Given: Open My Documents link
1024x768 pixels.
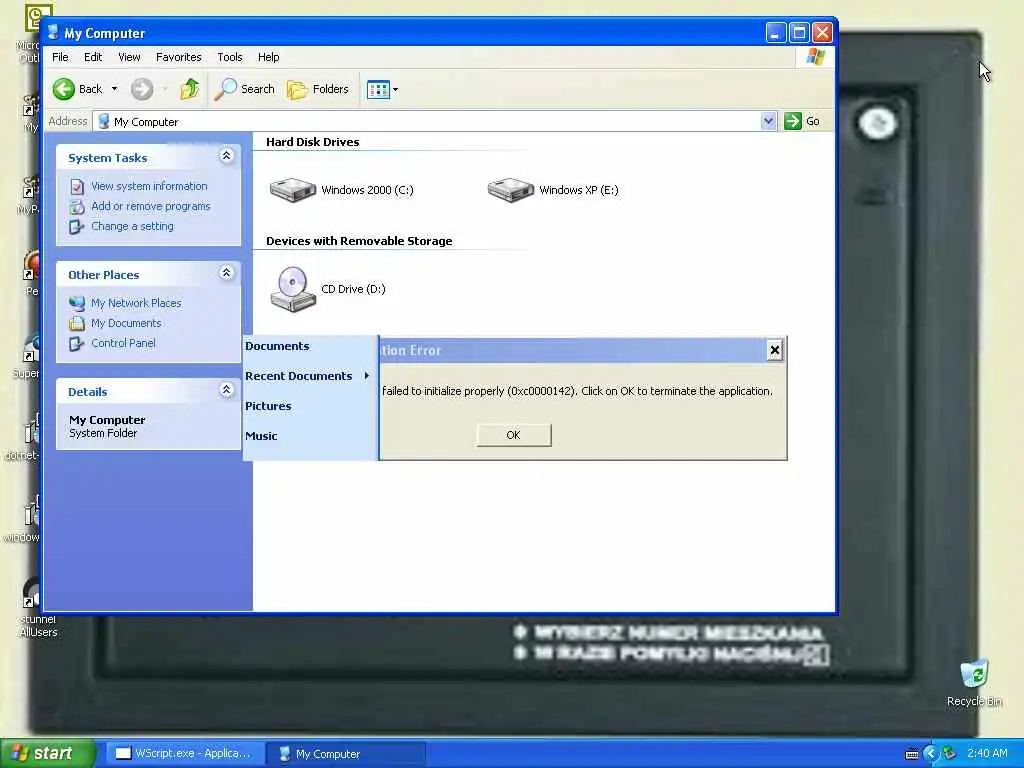Looking at the screenshot, I should [126, 323].
